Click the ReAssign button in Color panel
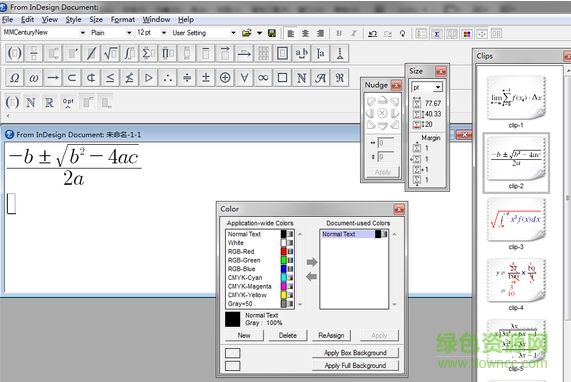The width and height of the screenshot is (571, 382). click(x=331, y=335)
